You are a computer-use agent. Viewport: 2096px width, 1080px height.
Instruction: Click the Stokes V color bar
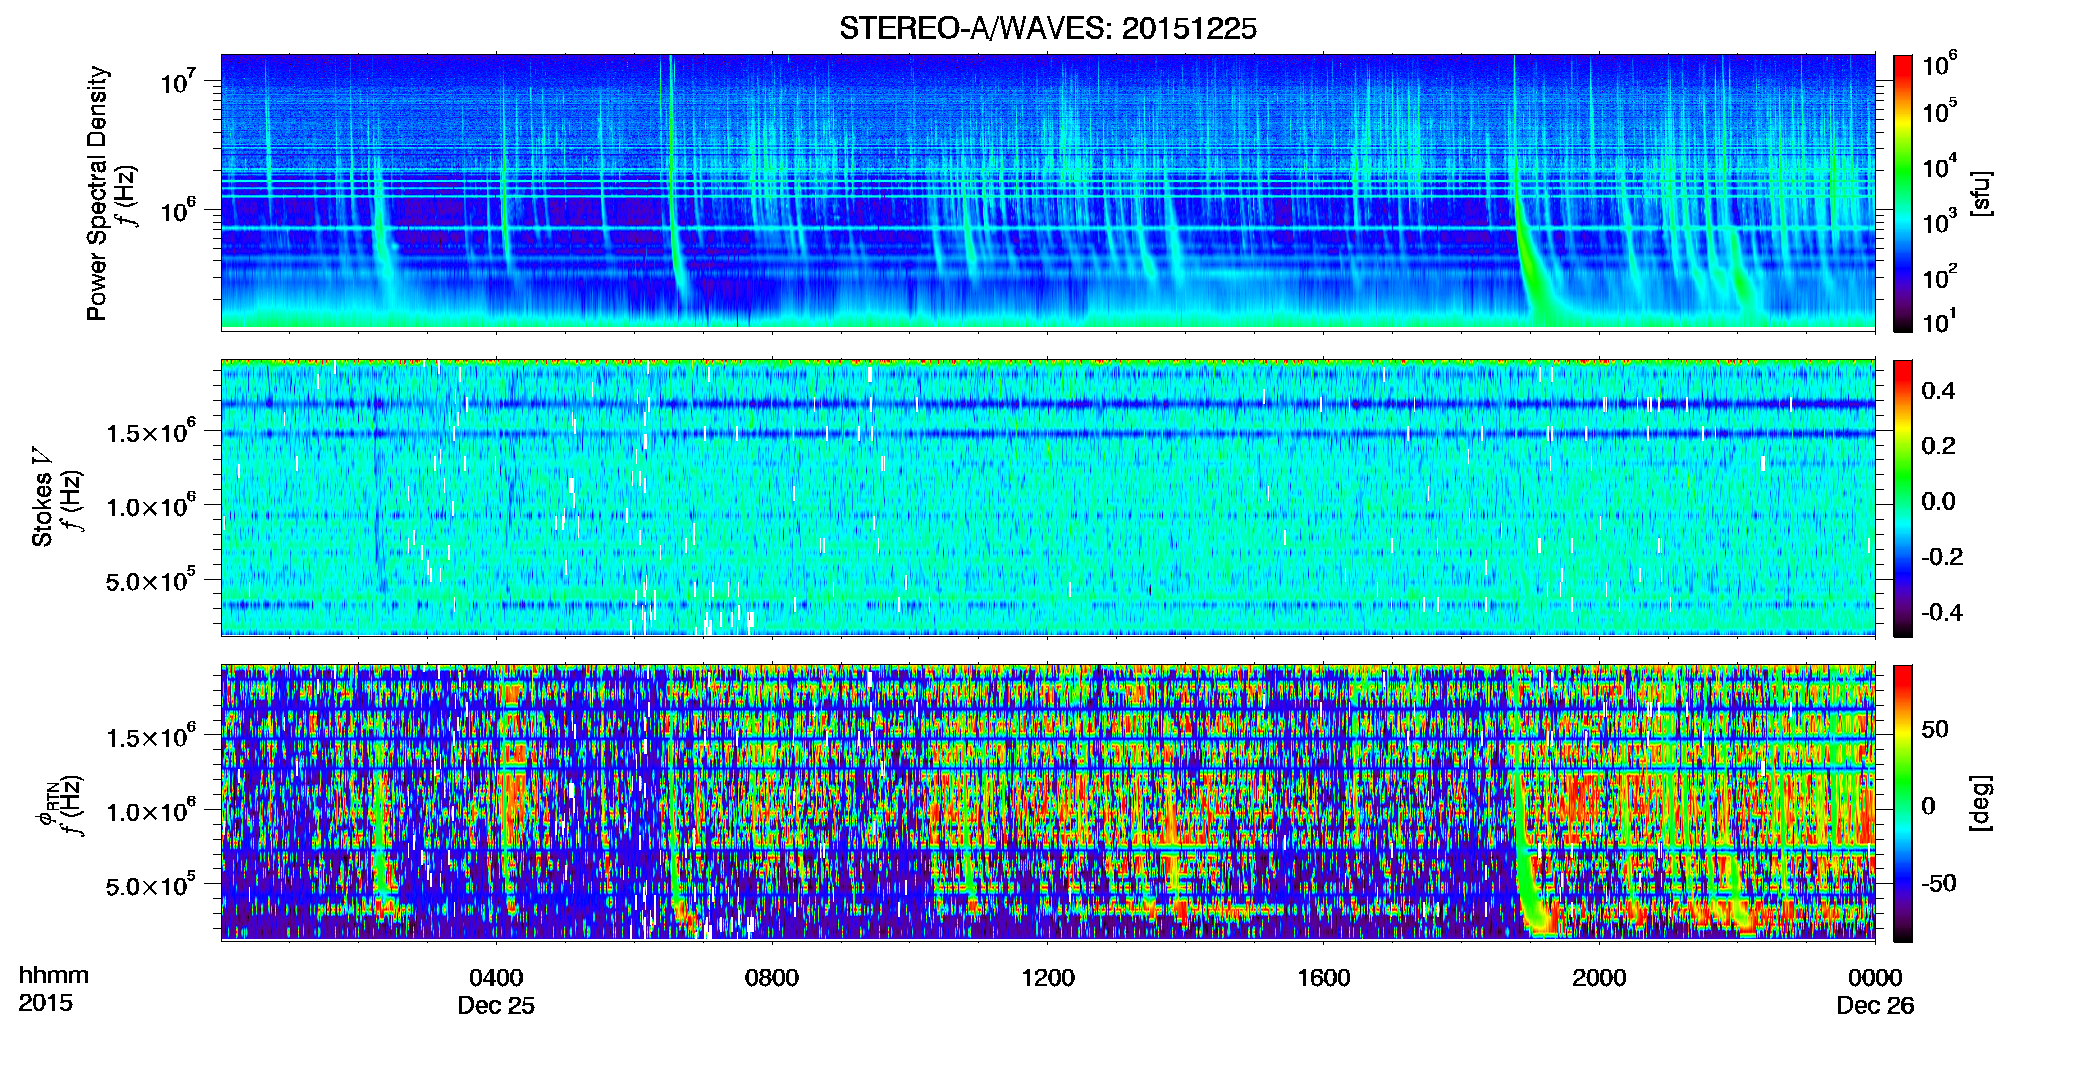pyautogui.click(x=1903, y=498)
